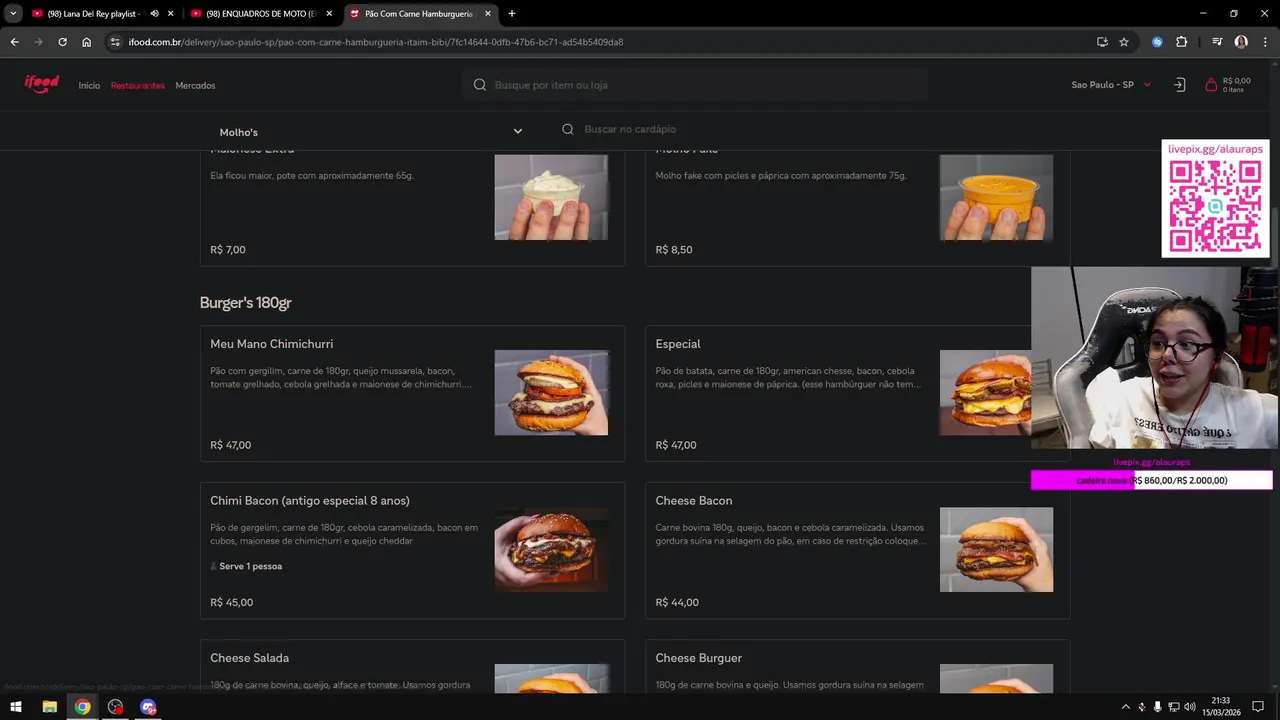This screenshot has height=720, width=1280.
Task: Open a new browser tab with plus
Action: pos(512,14)
